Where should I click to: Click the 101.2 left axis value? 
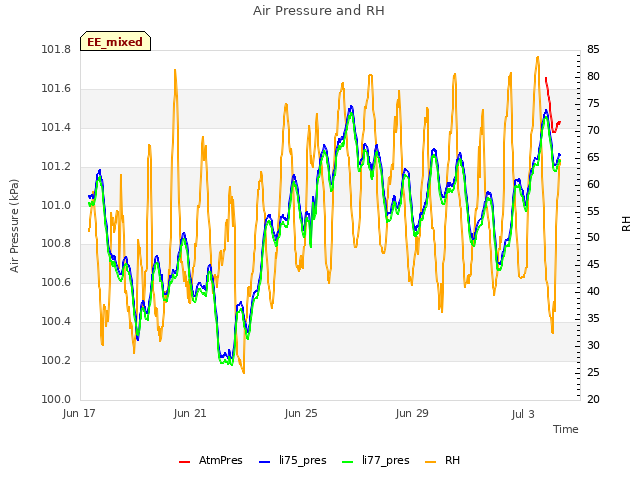coord(56,167)
